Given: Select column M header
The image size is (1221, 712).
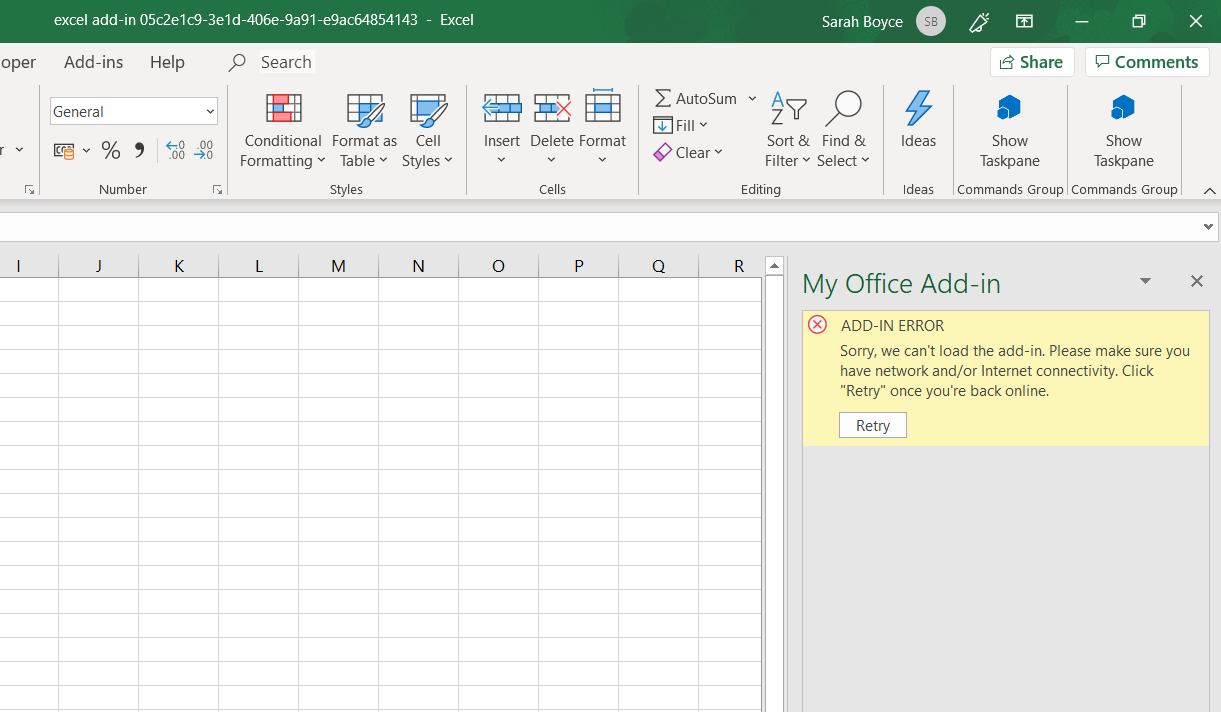Looking at the screenshot, I should [x=338, y=265].
